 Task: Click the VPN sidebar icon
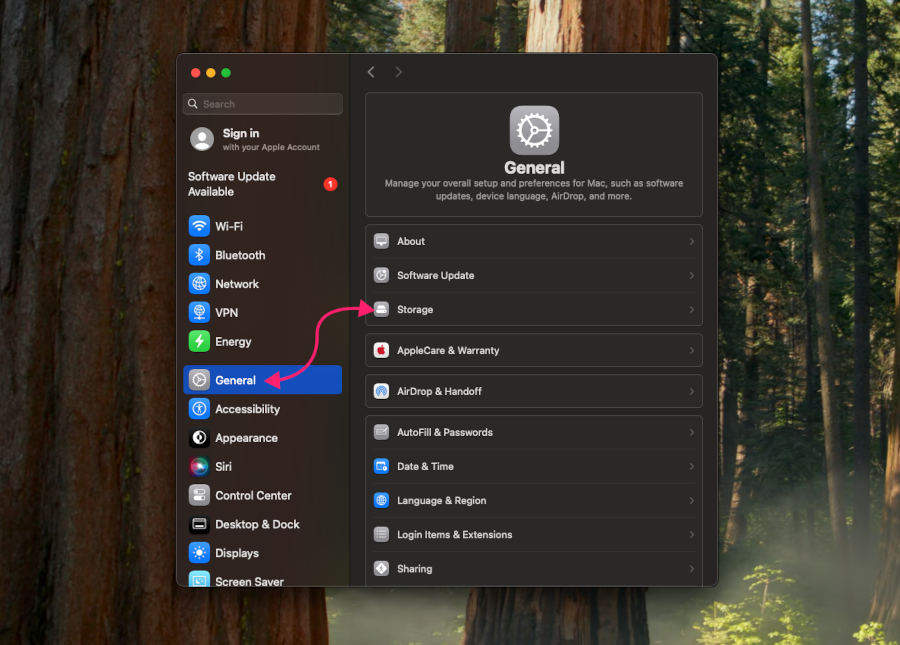199,312
